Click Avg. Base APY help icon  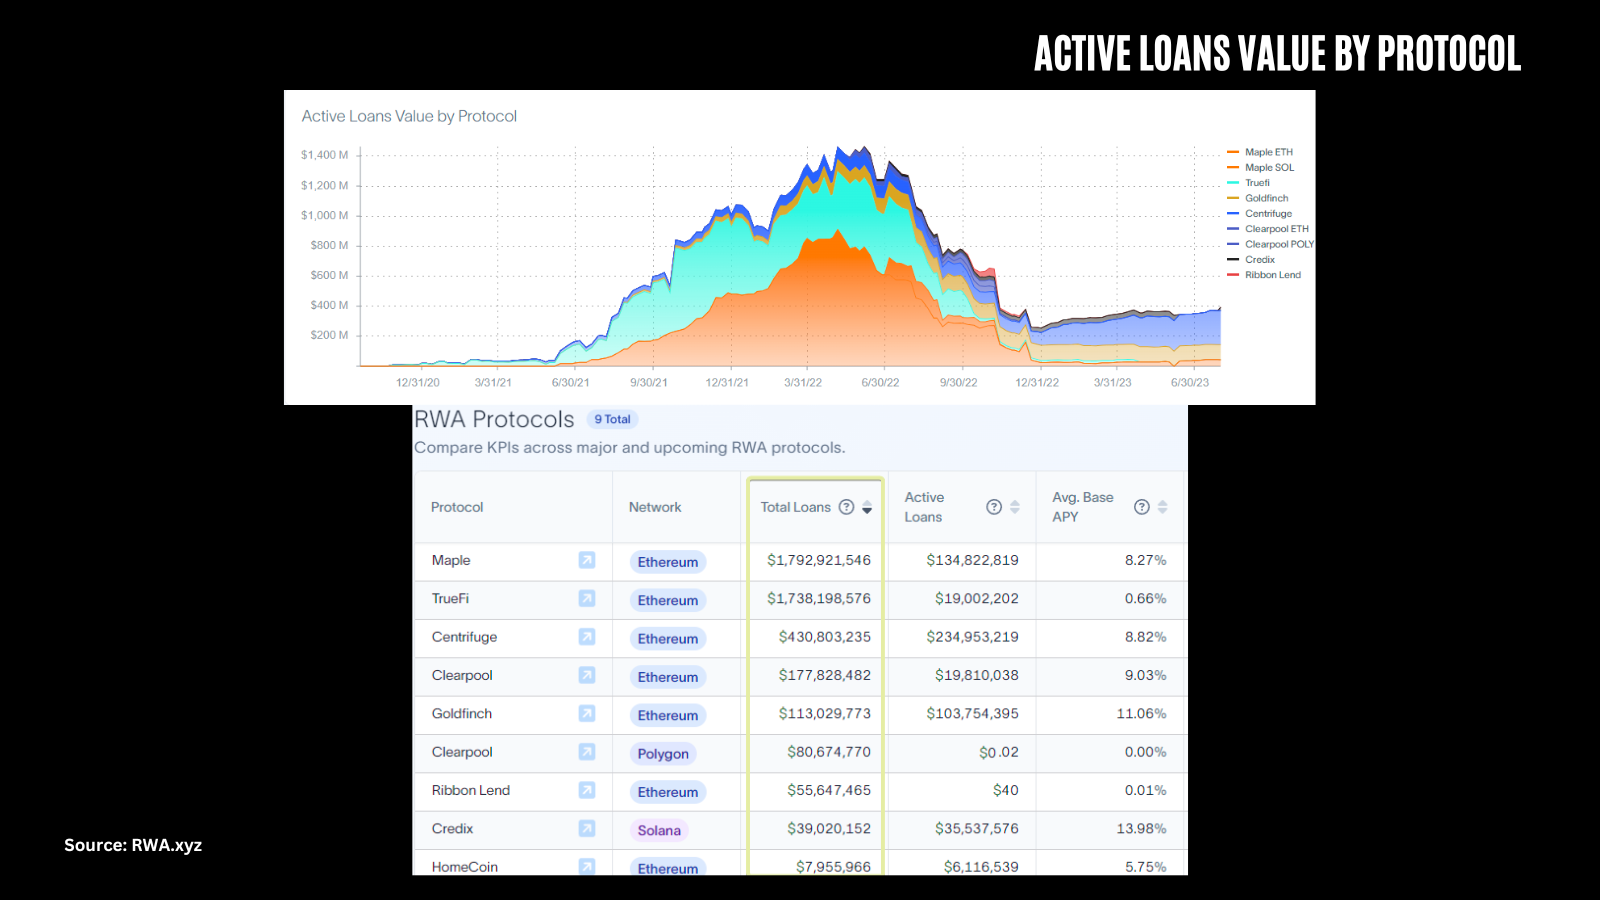[1142, 507]
